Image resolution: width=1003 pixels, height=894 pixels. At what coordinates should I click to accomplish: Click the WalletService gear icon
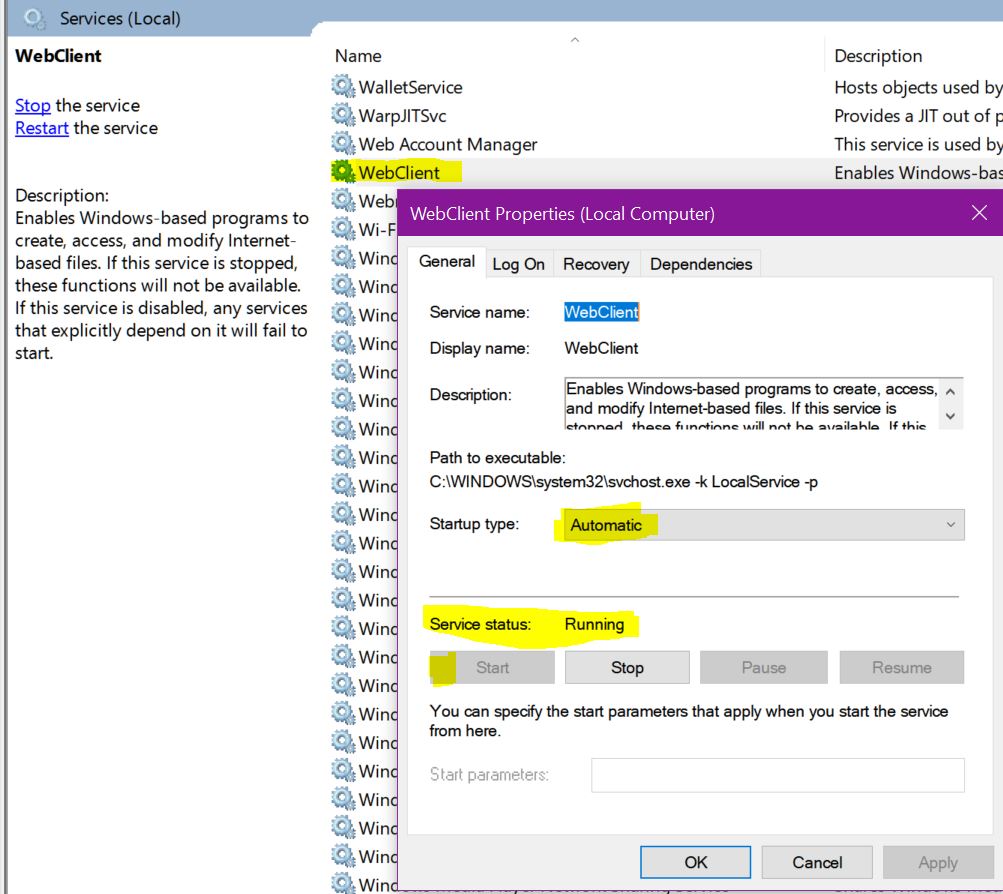tap(343, 86)
